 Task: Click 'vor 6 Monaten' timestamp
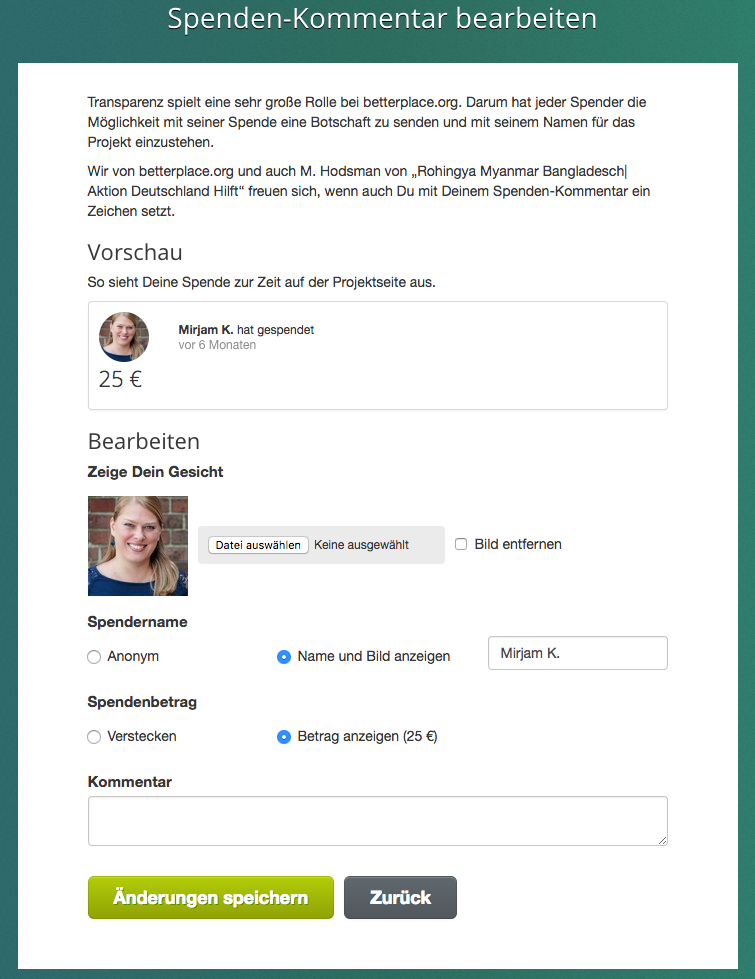pyautogui.click(x=217, y=345)
